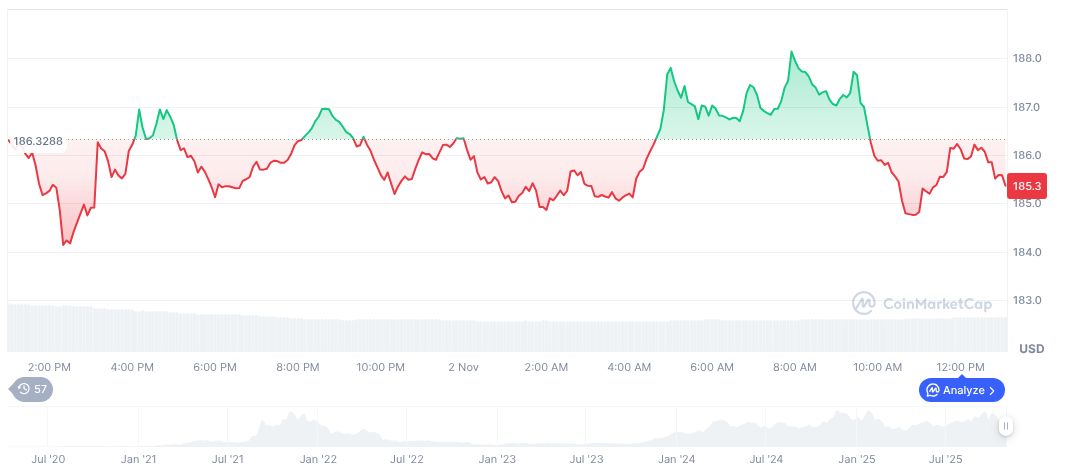Screen dimensions: 1072x470
Task: Click the red 185.3 current price tag
Action: click(1027, 186)
